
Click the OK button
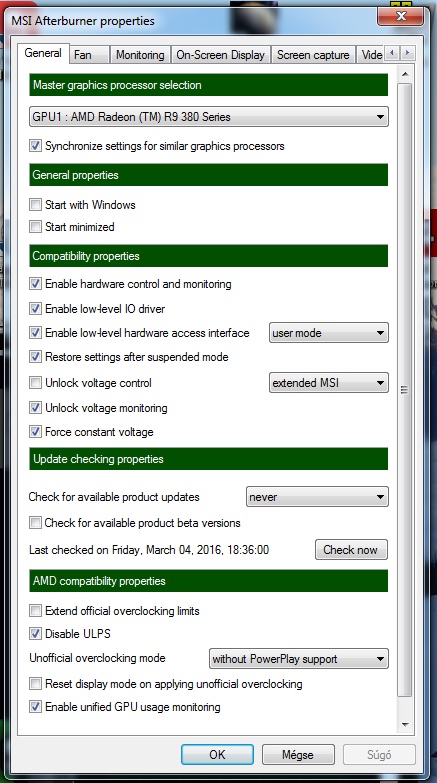click(x=217, y=754)
